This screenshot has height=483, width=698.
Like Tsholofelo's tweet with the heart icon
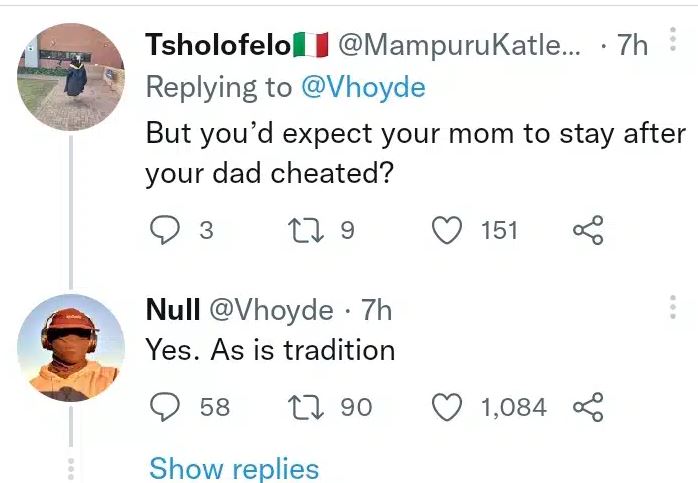pos(447,230)
